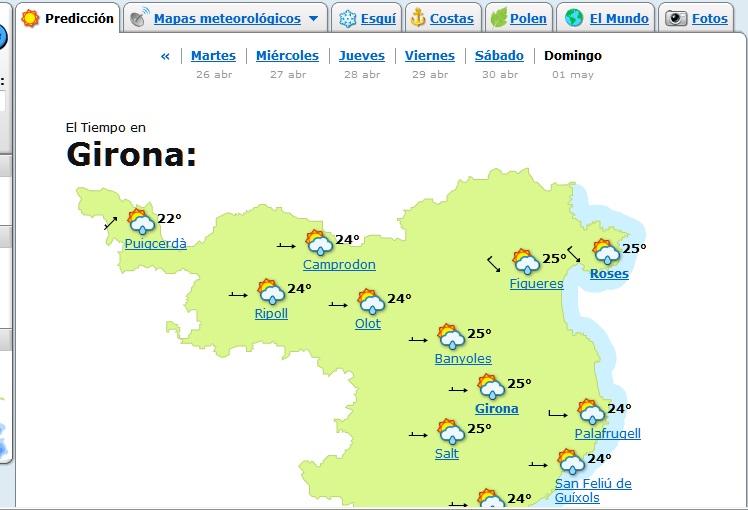748x510 pixels.
Task: Select the Jueves 28 abr forecast
Action: pyautogui.click(x=361, y=56)
